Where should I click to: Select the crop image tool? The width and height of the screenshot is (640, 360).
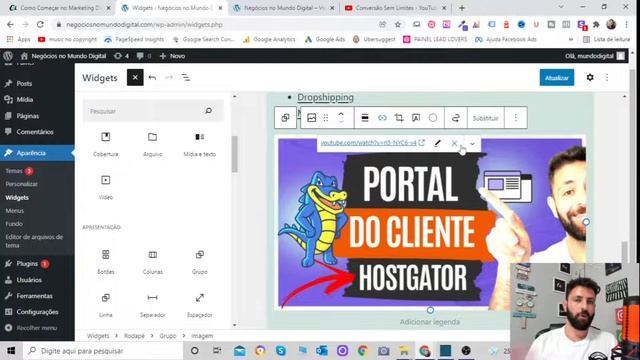[399, 118]
